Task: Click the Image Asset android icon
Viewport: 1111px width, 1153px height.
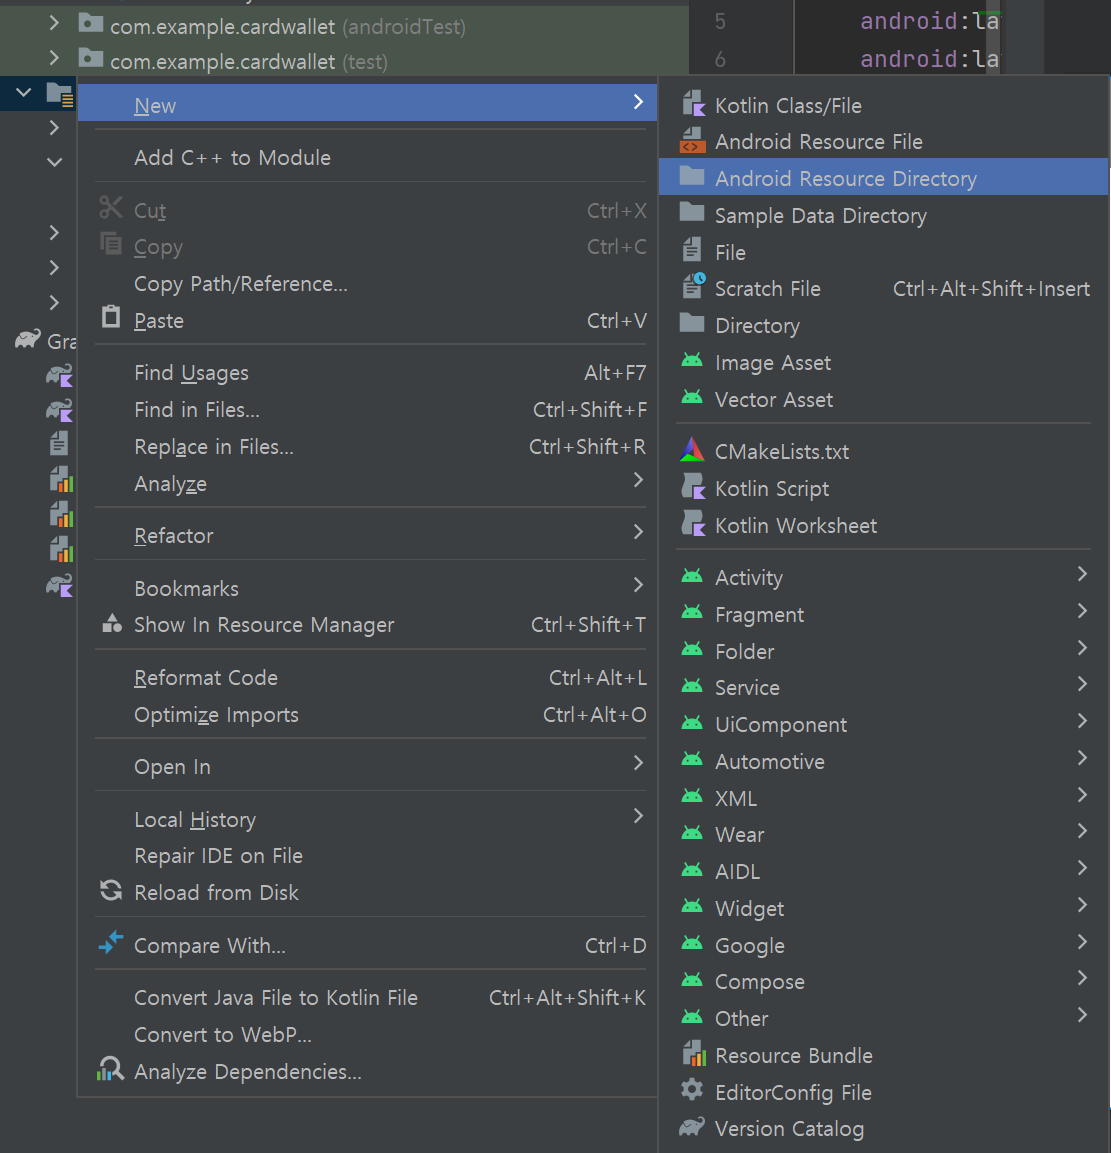Action: pyautogui.click(x=692, y=361)
